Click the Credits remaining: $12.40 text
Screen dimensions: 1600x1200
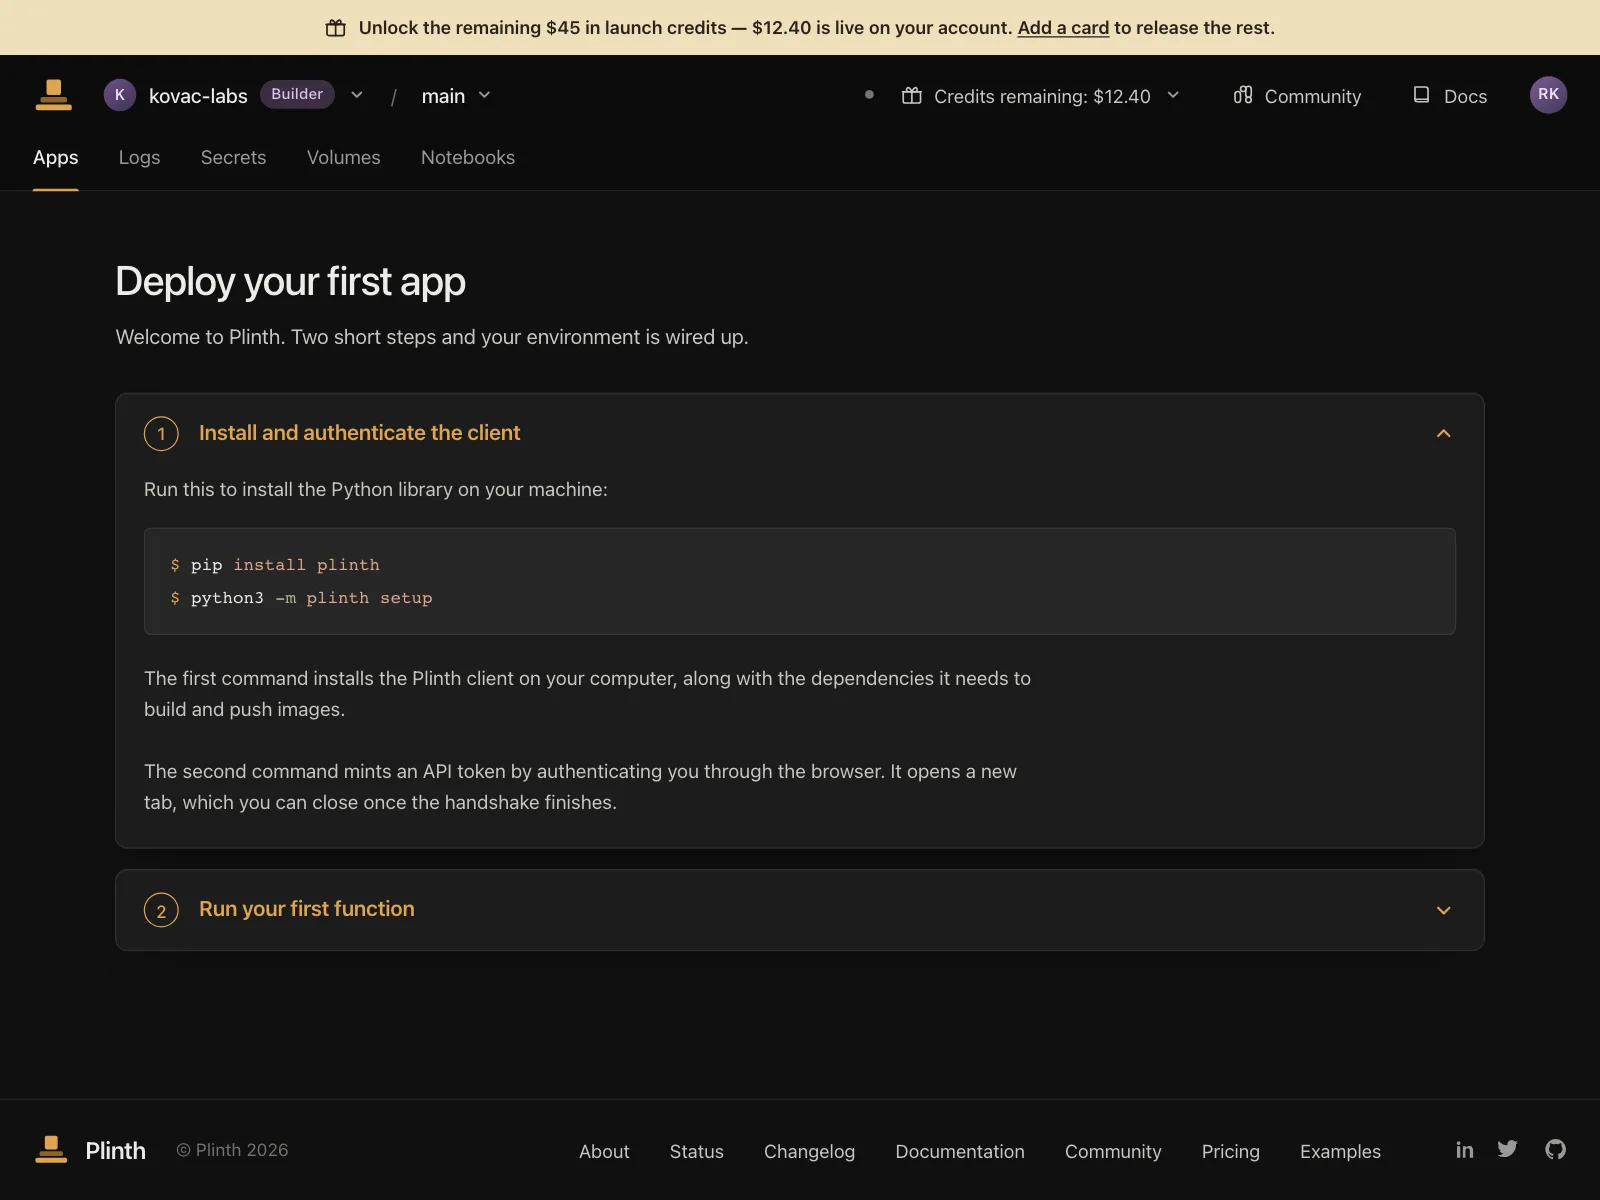point(1042,96)
